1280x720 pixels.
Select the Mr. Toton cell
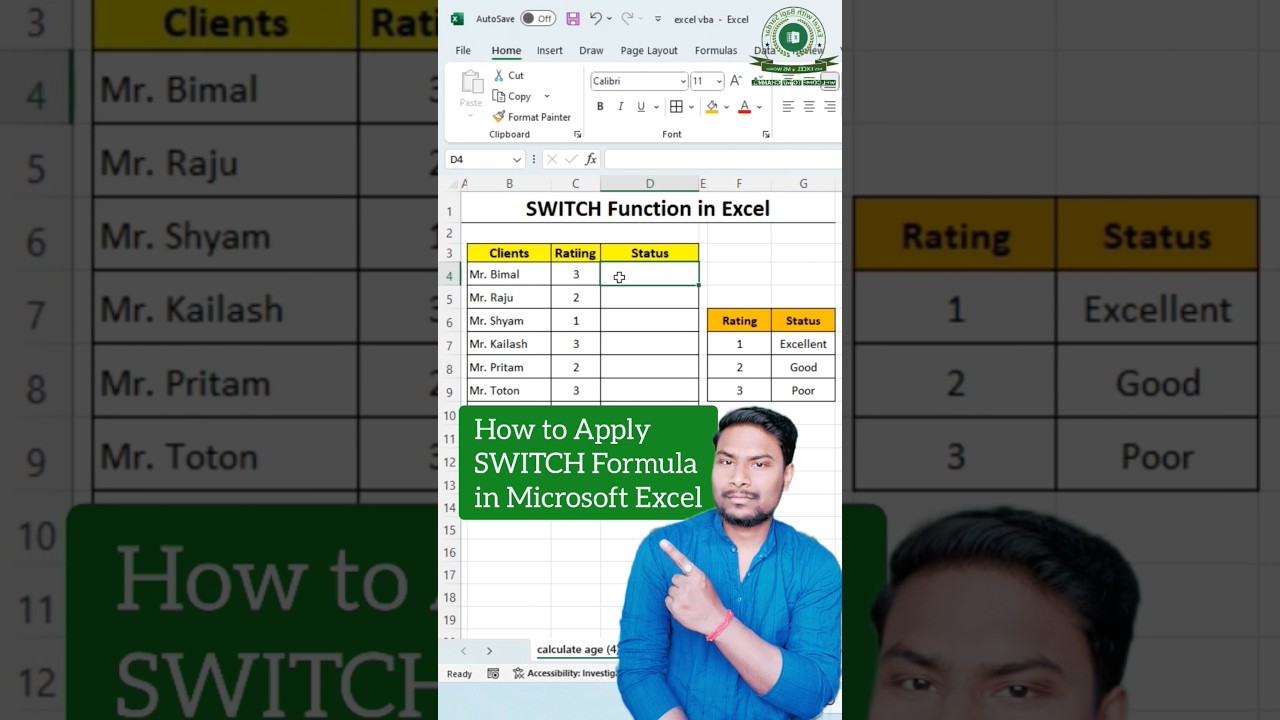(x=509, y=391)
